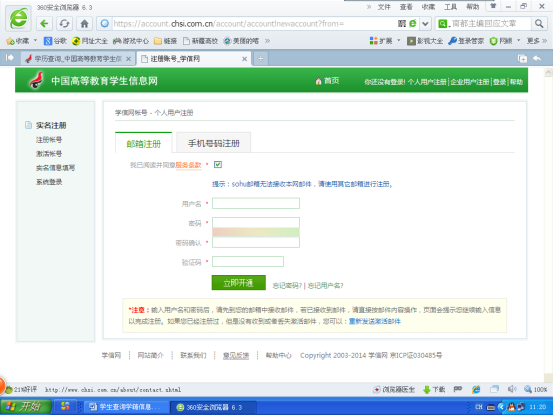This screenshot has width=553, height=415.
Task: Click in the 密码确认 input field
Action: point(256,242)
